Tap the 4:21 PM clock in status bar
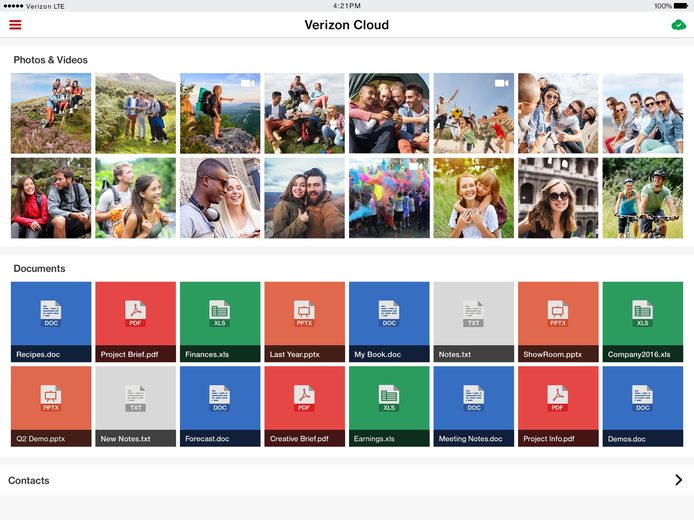This screenshot has height=520, width=694. click(347, 6)
